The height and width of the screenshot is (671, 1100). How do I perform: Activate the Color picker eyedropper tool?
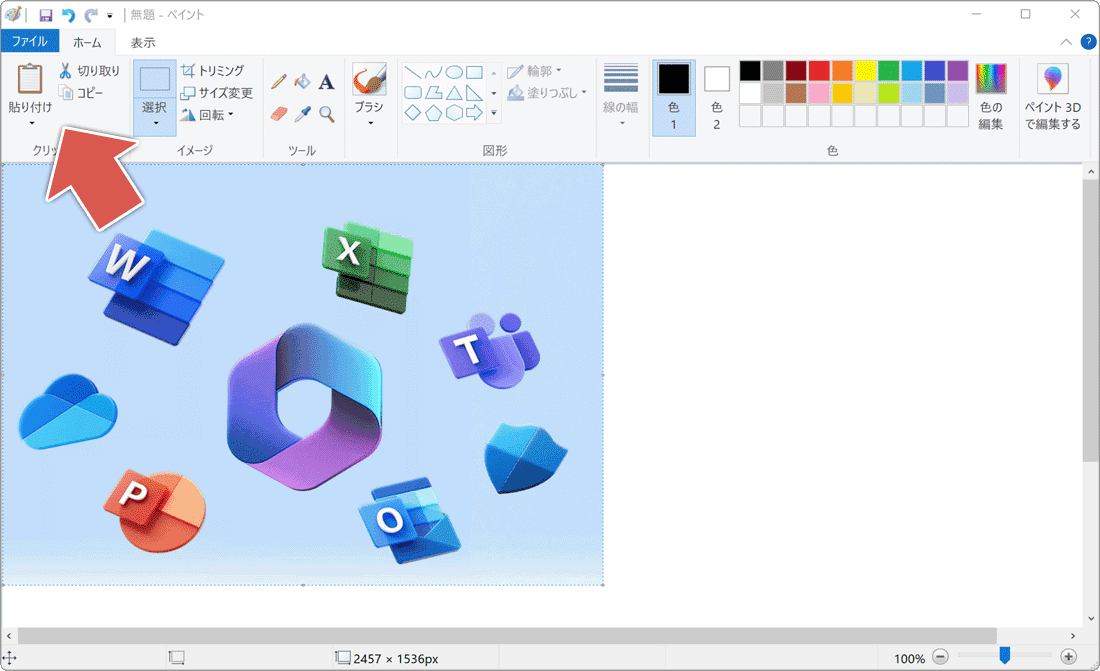pyautogui.click(x=303, y=114)
